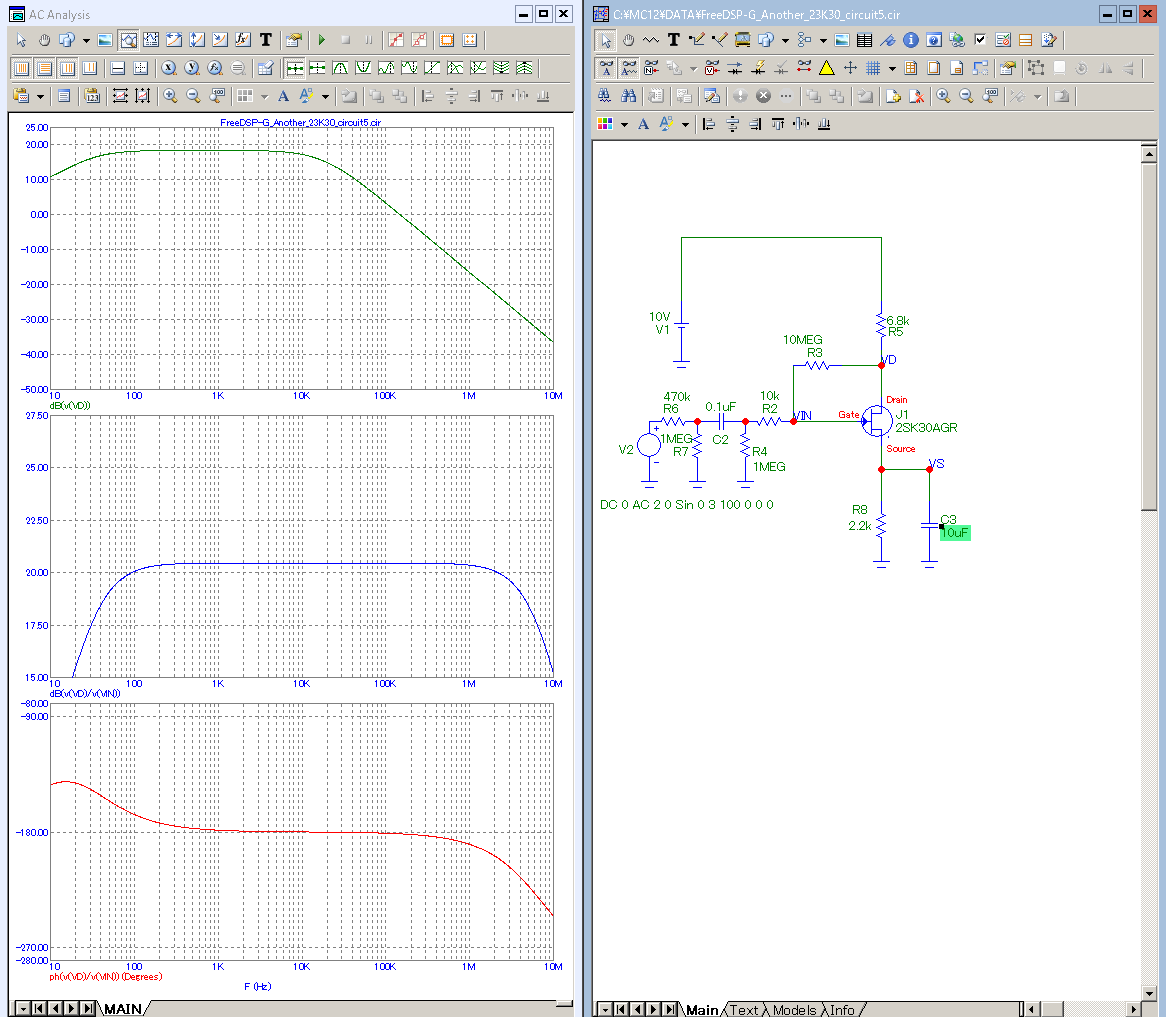Click the checkmark box icon in schematic toolbar
Image resolution: width=1166 pixels, height=1017 pixels.
tap(980, 40)
